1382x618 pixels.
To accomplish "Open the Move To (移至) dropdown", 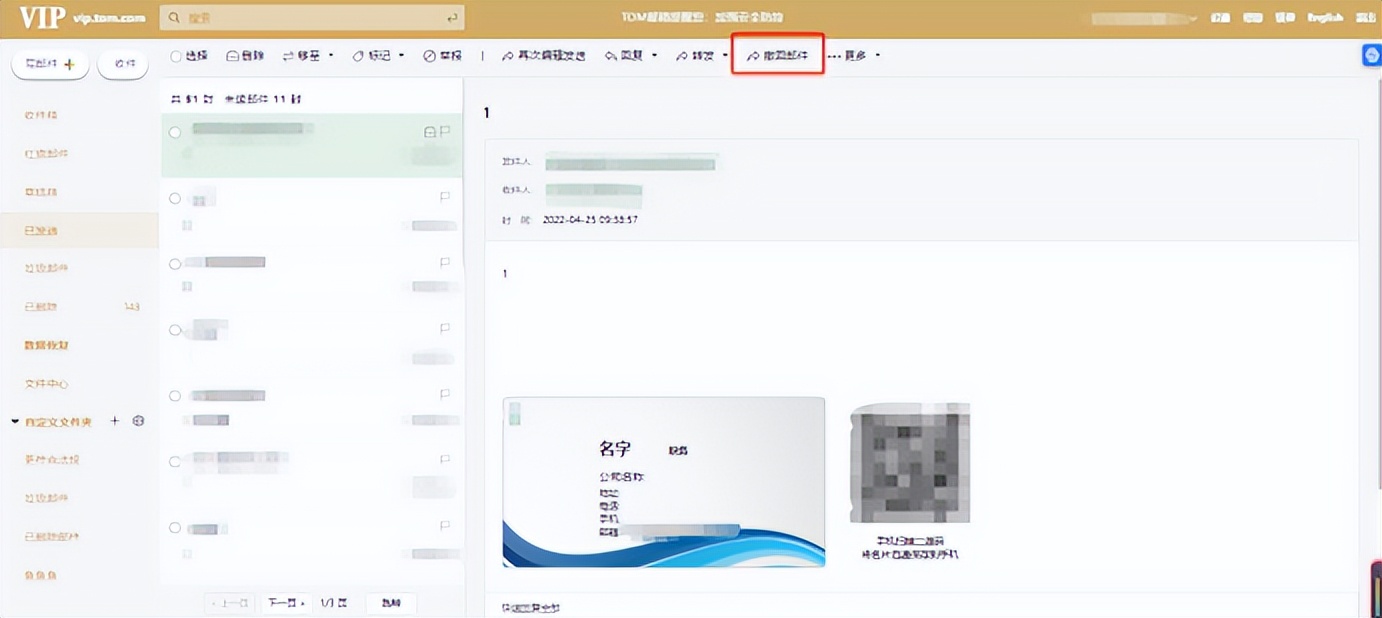I will tap(306, 55).
